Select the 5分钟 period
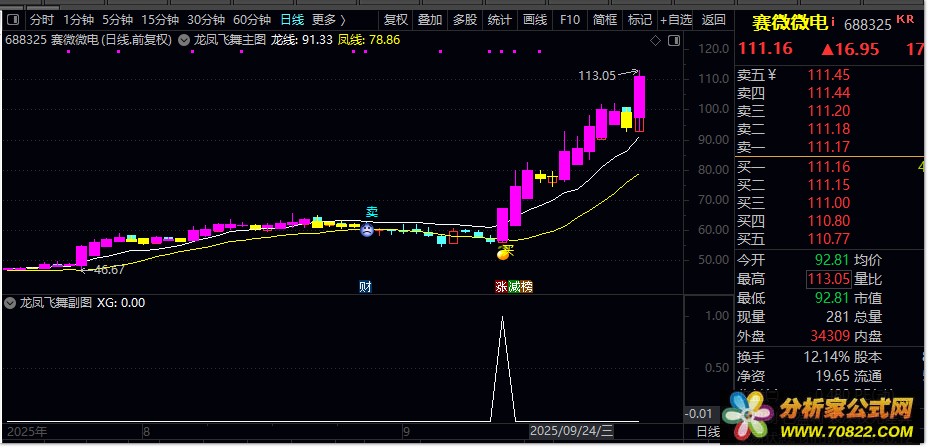This screenshot has height=448, width=930. pyautogui.click(x=117, y=20)
